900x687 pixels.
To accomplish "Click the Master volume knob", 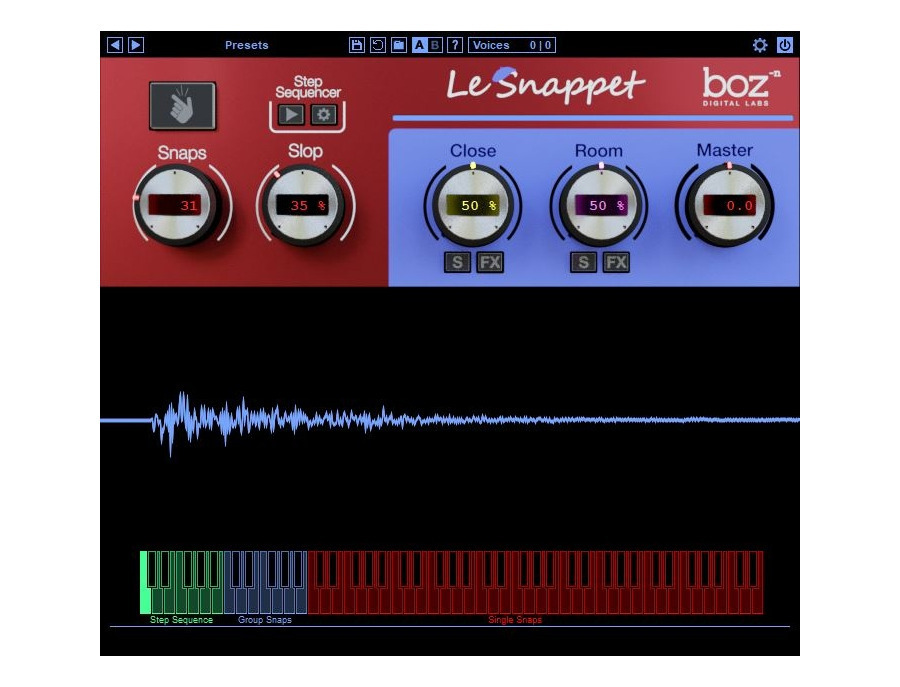I will (x=726, y=205).
